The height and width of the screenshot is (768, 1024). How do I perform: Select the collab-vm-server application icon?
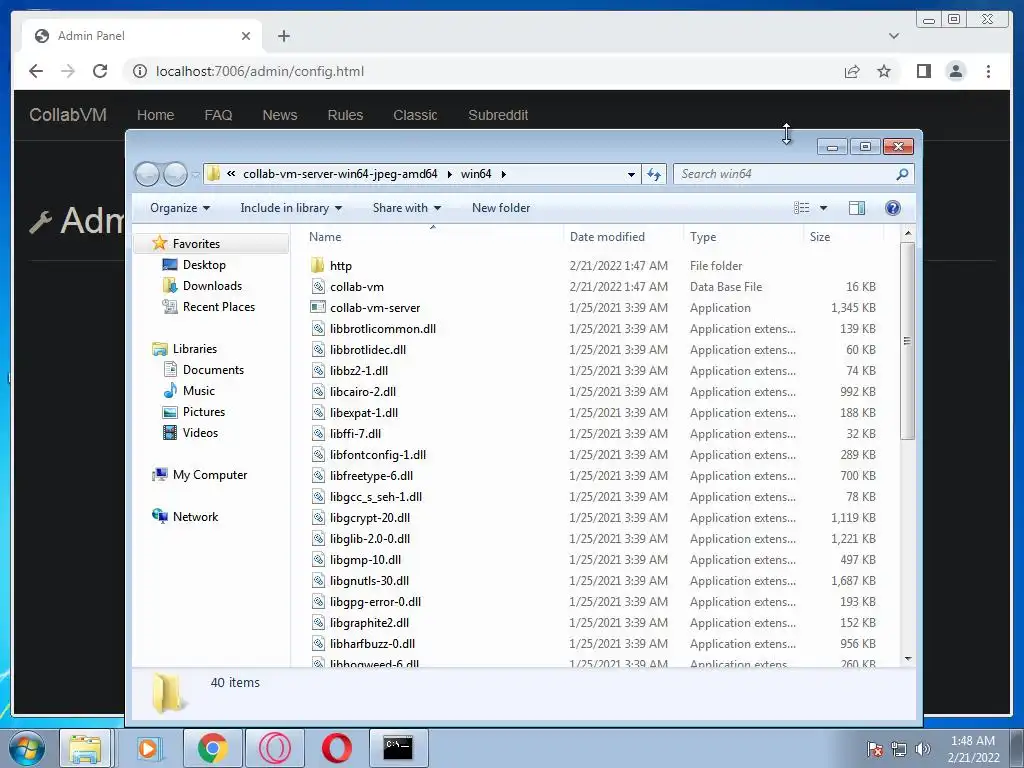317,307
